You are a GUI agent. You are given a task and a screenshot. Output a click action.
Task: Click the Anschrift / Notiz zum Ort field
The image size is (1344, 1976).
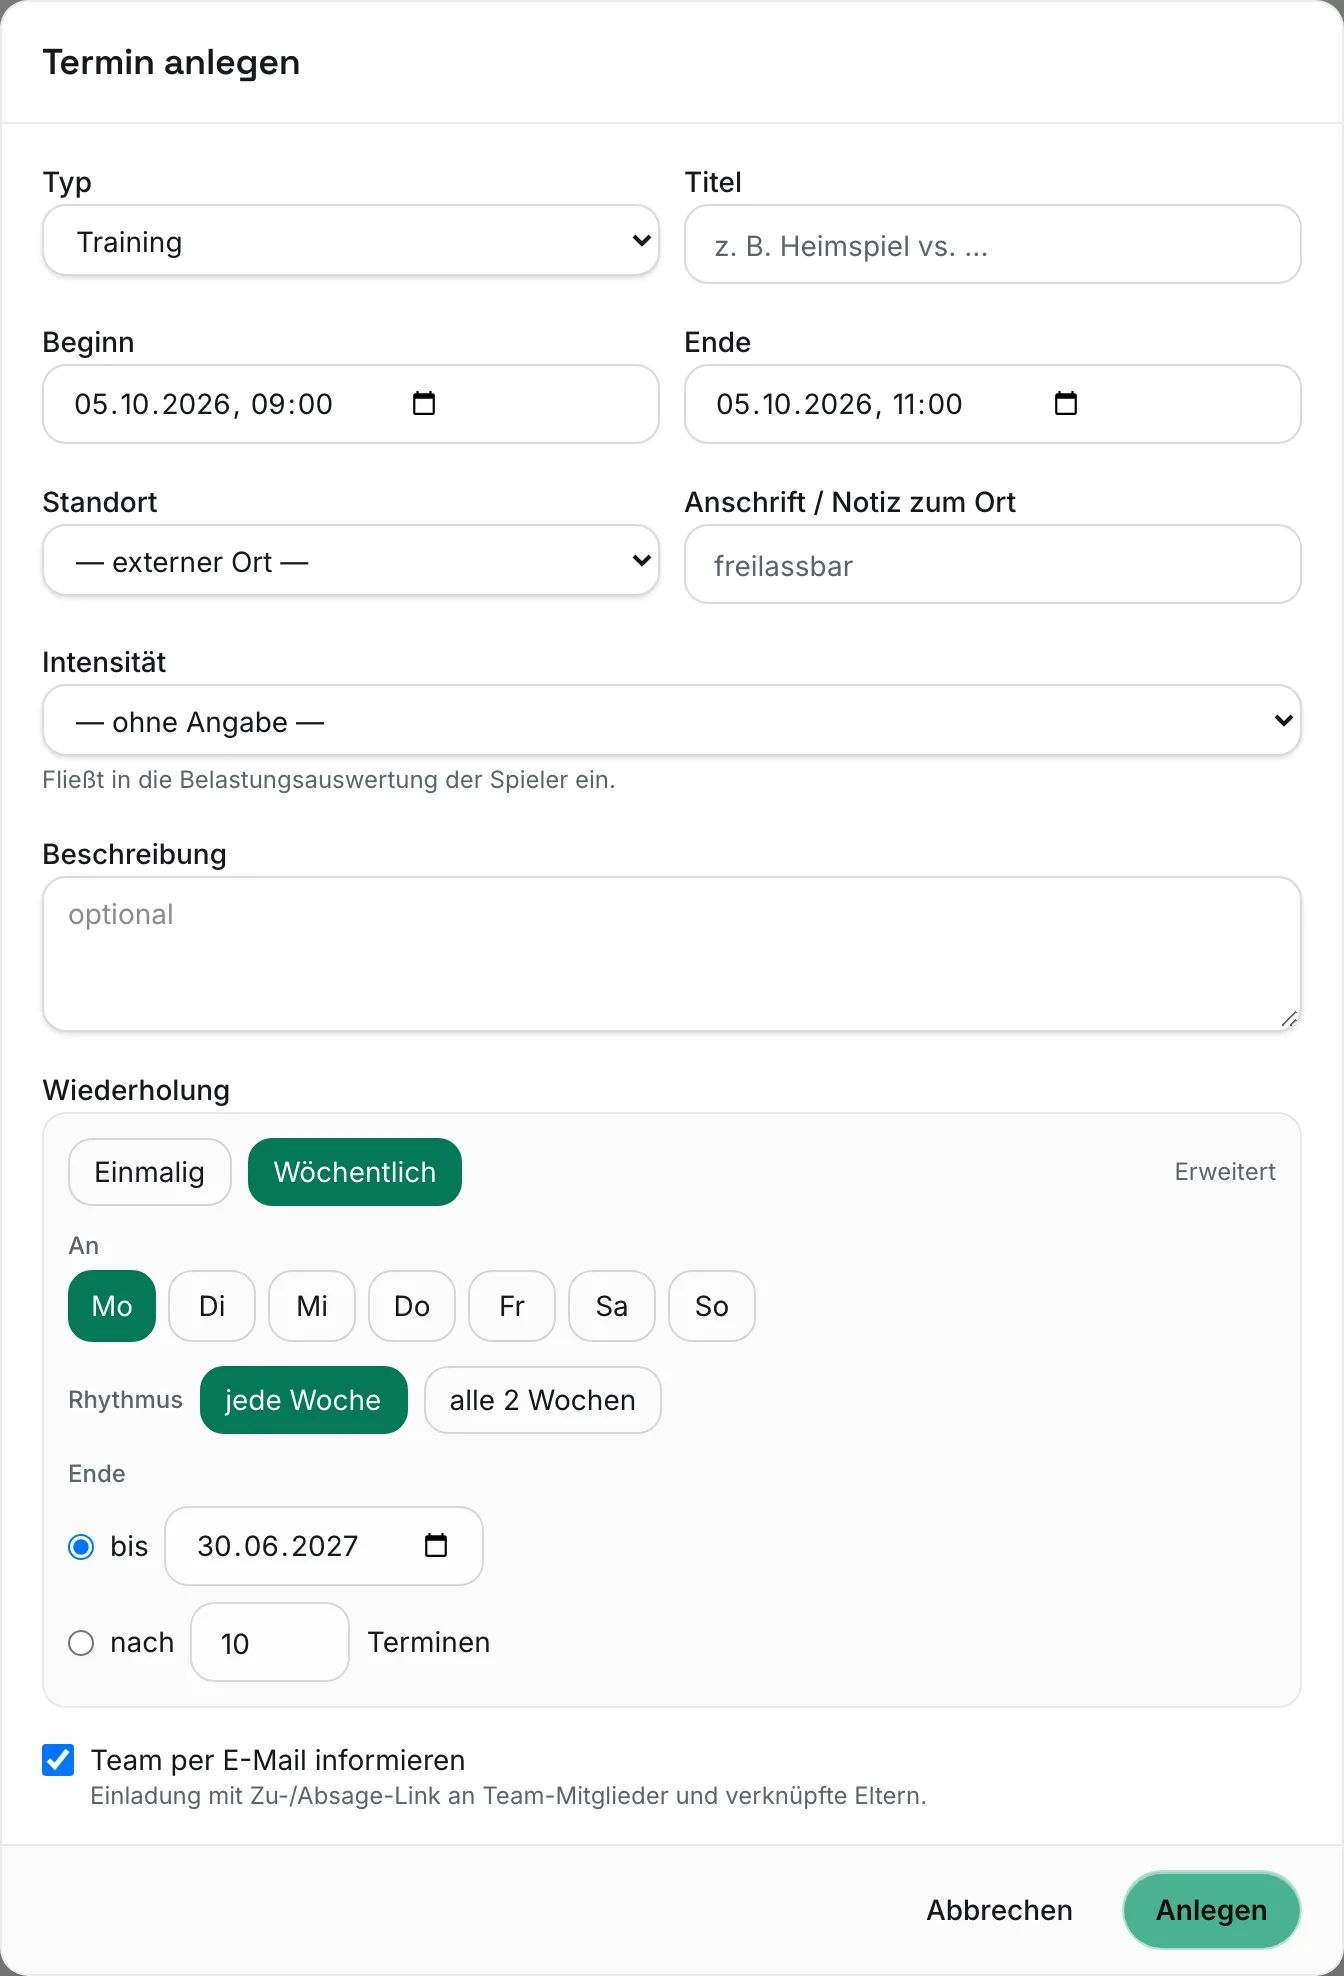[993, 565]
